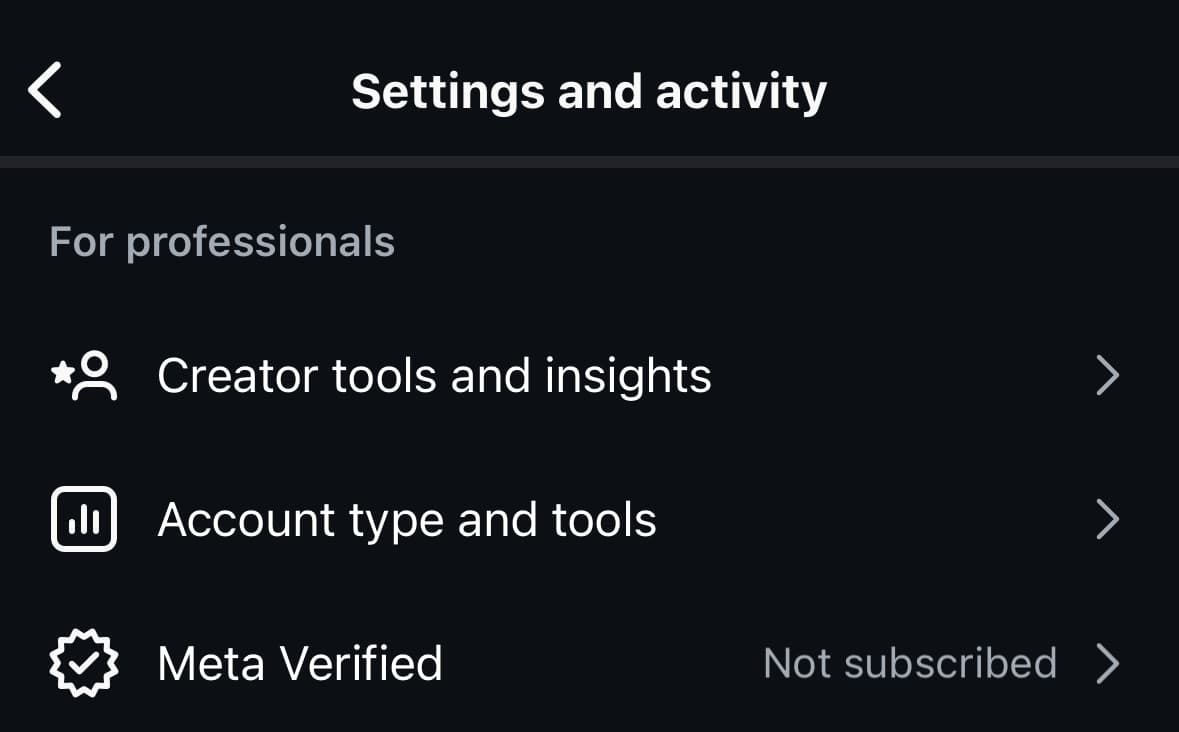Tap the Meta Verified badge icon
1179x732 pixels.
83,663
